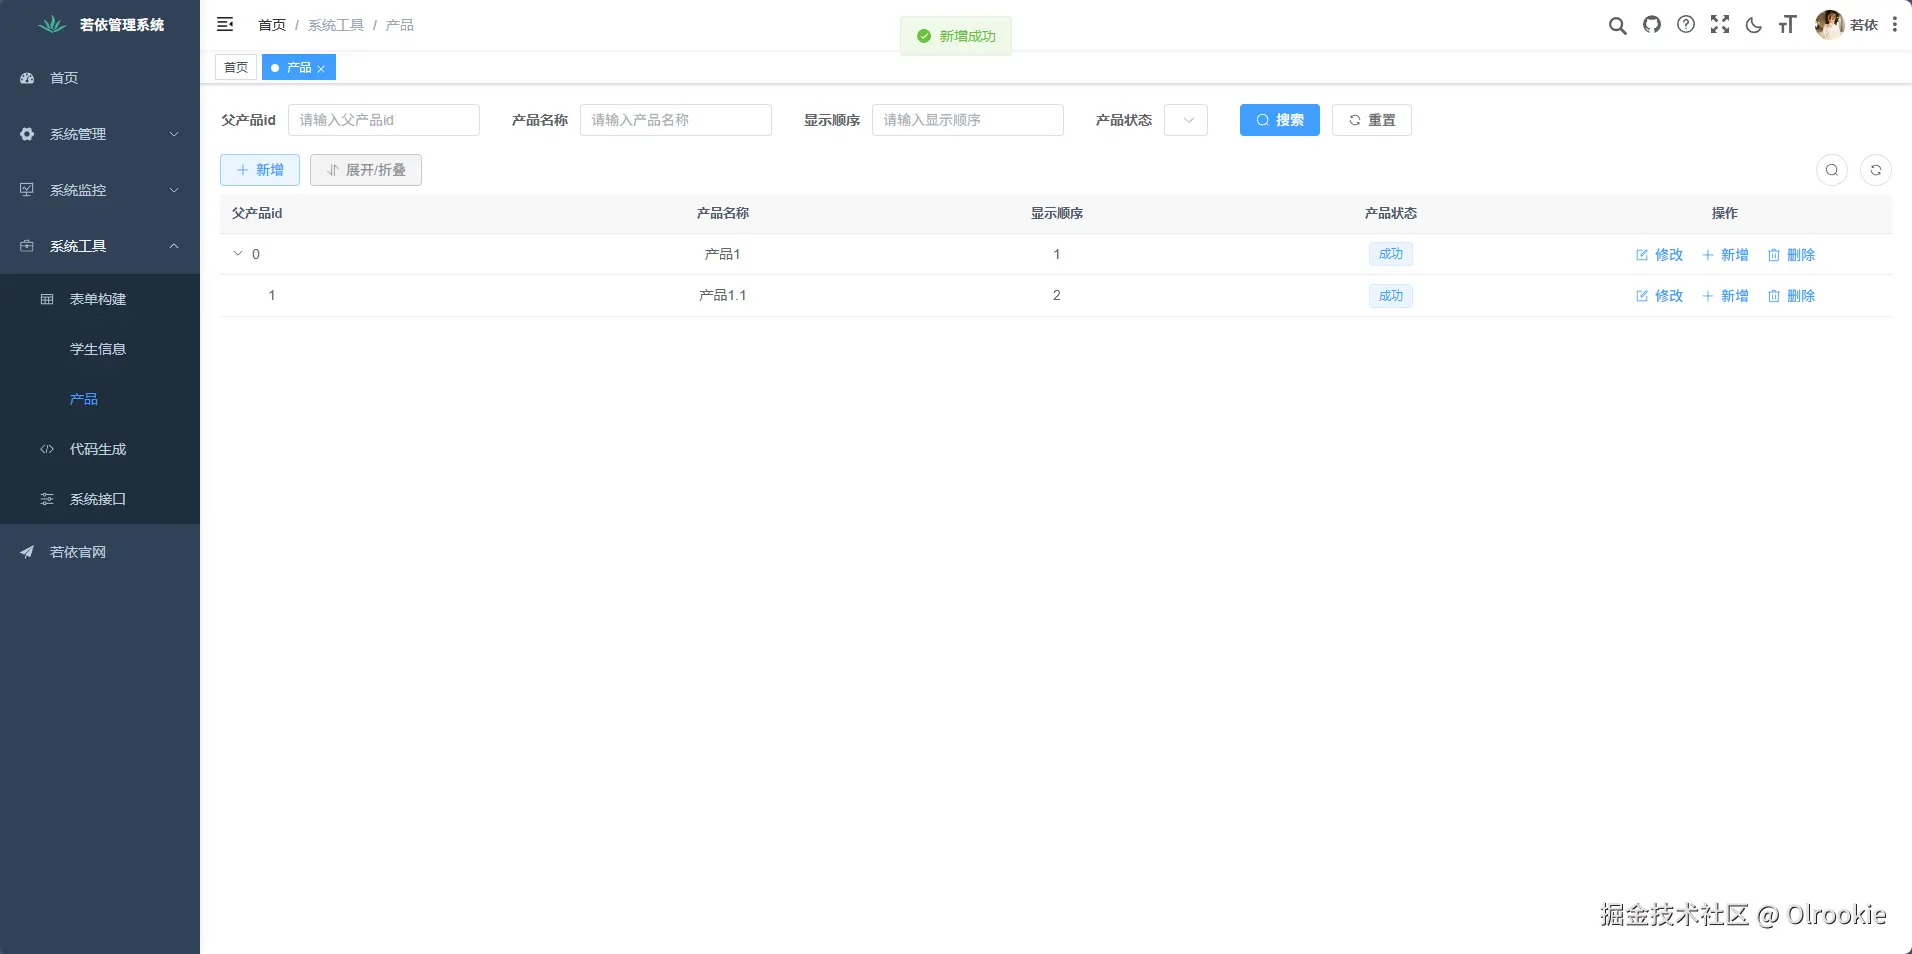Image resolution: width=1912 pixels, height=954 pixels.
Task: Collapse the row with 父产品id 0
Action: [238, 254]
